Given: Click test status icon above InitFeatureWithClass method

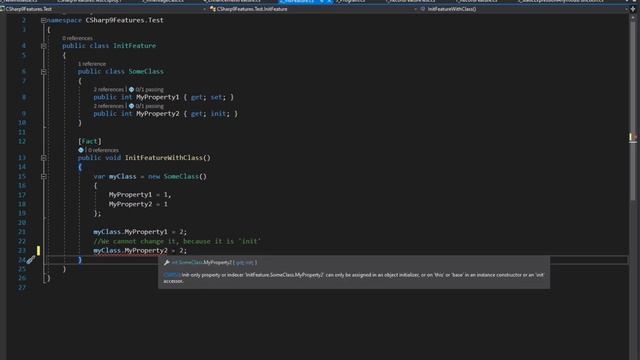Looking at the screenshot, I should 81,150.
